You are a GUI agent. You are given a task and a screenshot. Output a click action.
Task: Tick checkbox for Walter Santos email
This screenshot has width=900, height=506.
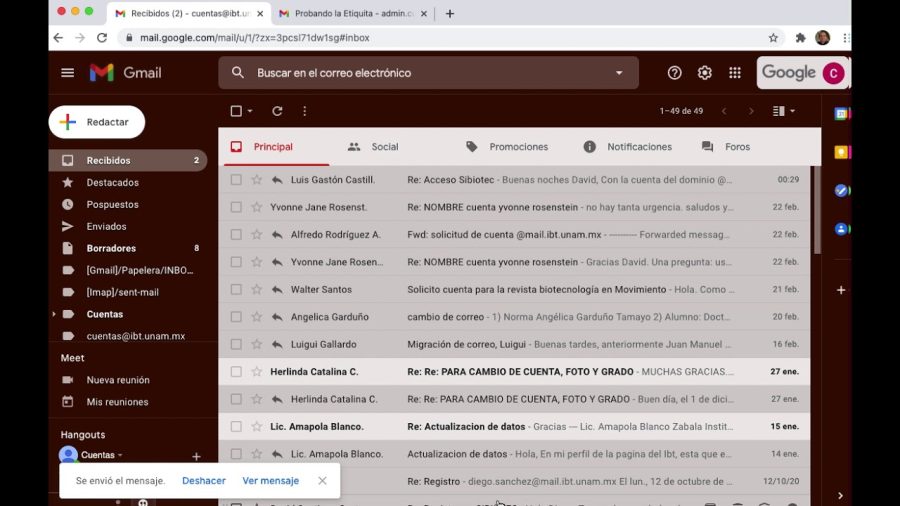(236, 290)
